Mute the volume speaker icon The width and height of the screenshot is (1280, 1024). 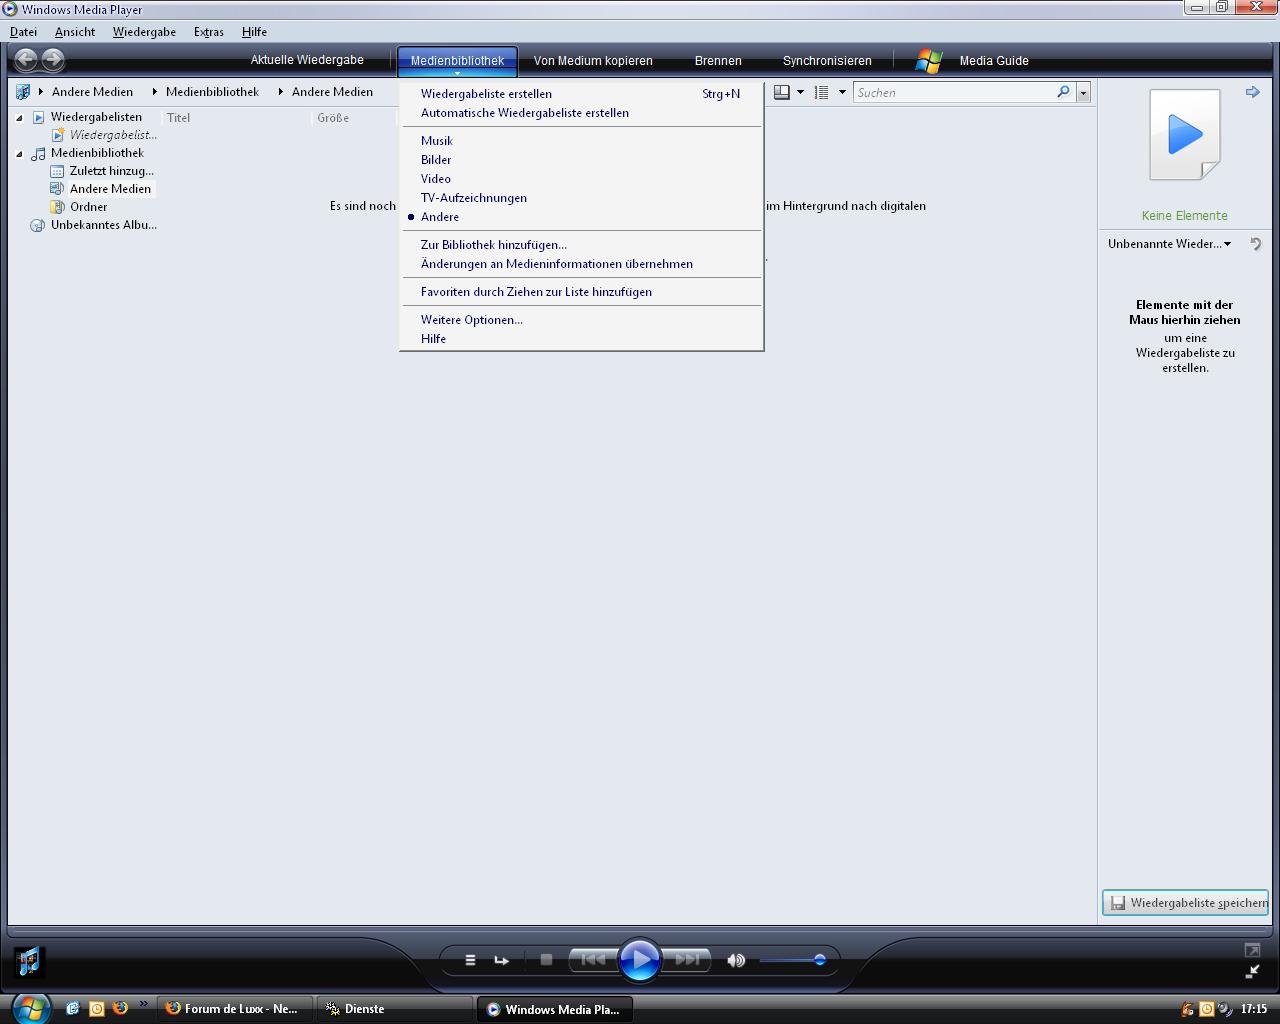click(736, 960)
